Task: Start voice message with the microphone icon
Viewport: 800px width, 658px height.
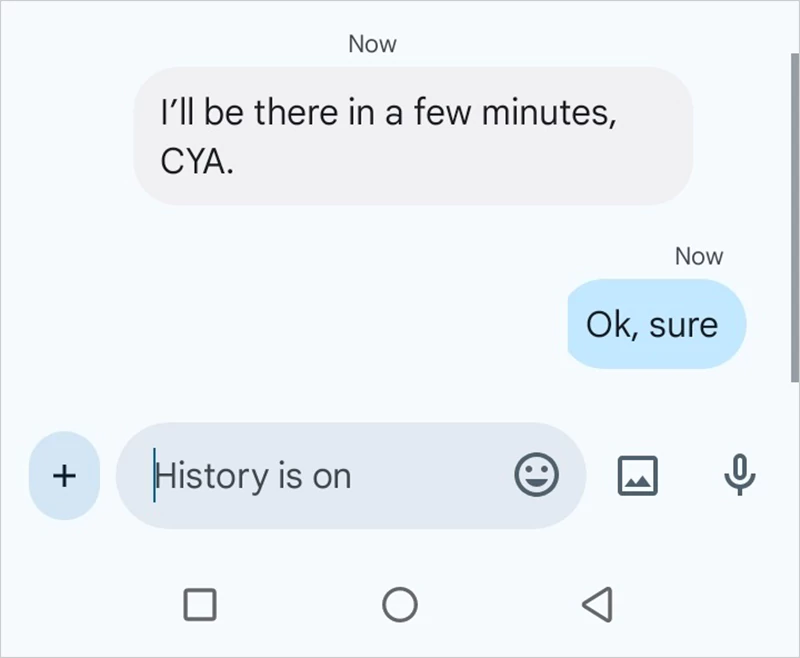Action: pyautogui.click(x=739, y=475)
